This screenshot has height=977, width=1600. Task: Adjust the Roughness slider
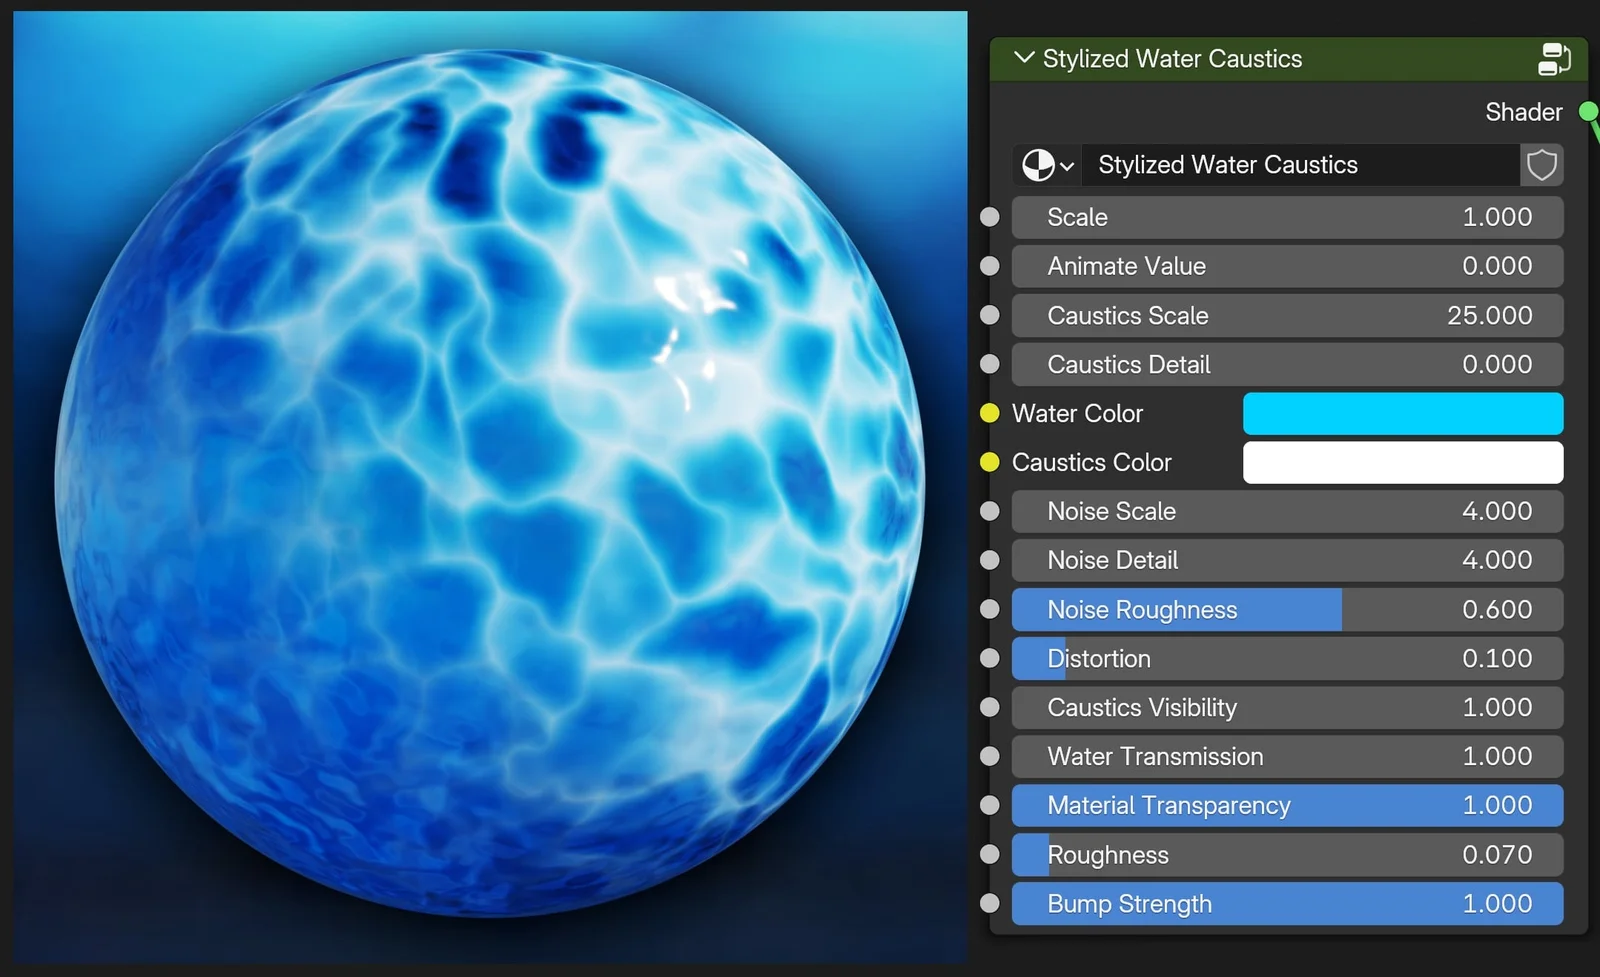1287,854
